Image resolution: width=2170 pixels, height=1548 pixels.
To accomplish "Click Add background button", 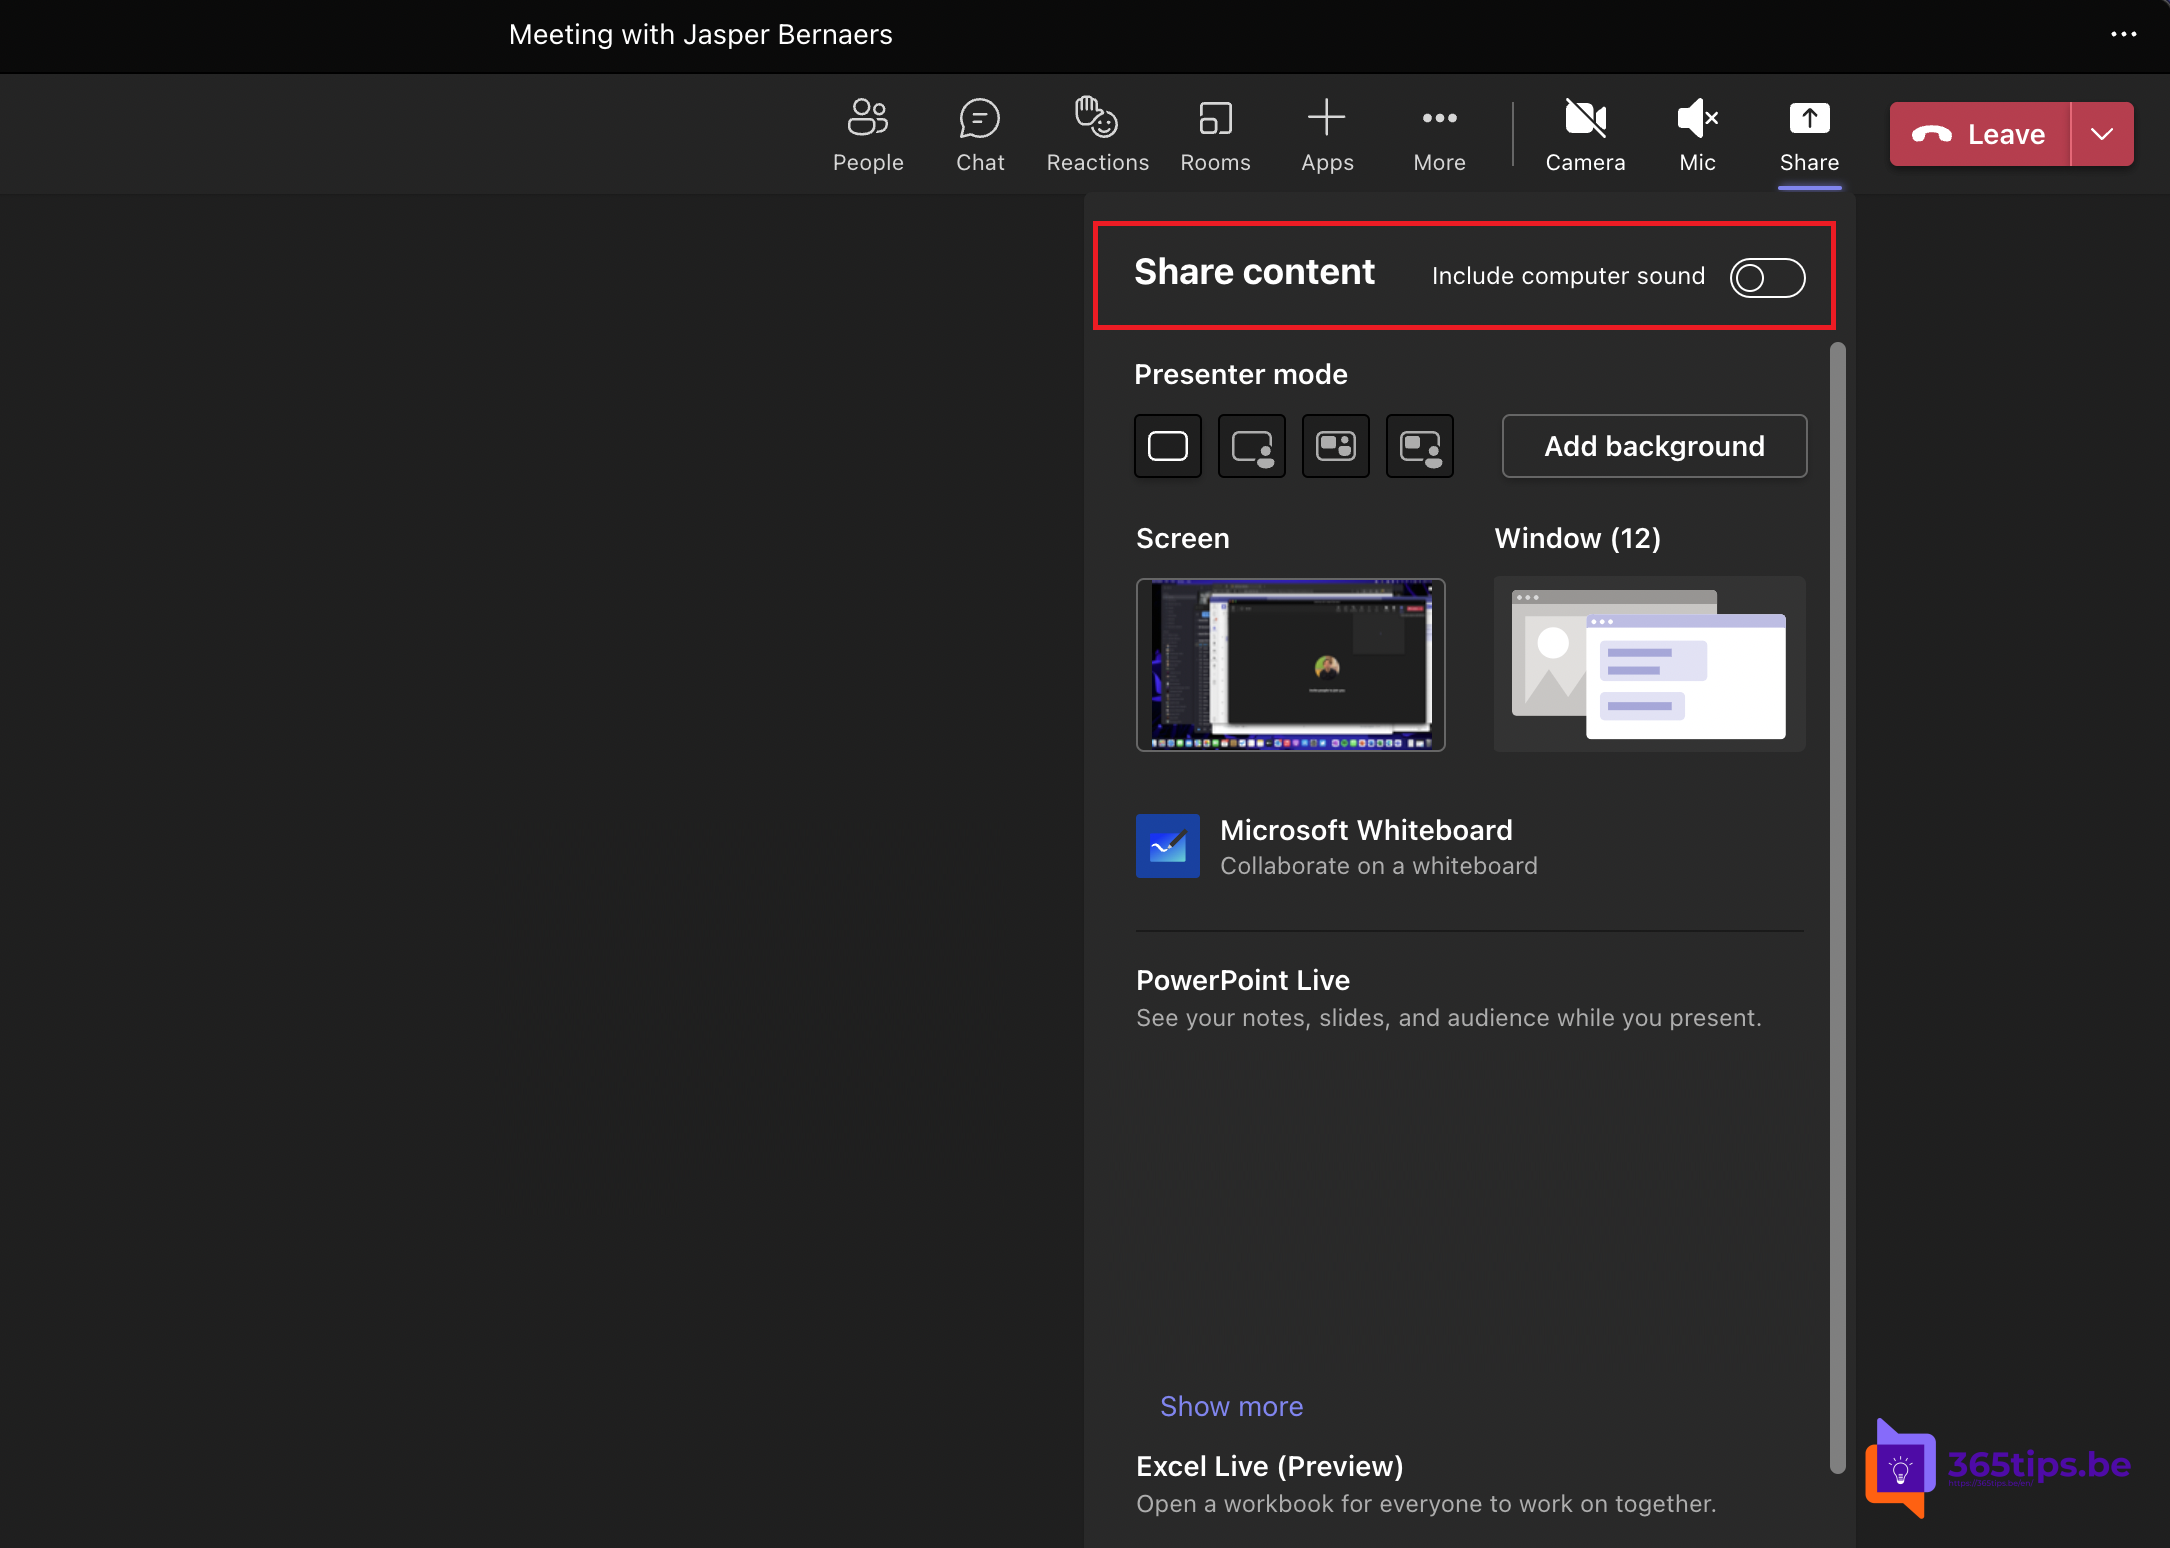I will (x=1654, y=446).
